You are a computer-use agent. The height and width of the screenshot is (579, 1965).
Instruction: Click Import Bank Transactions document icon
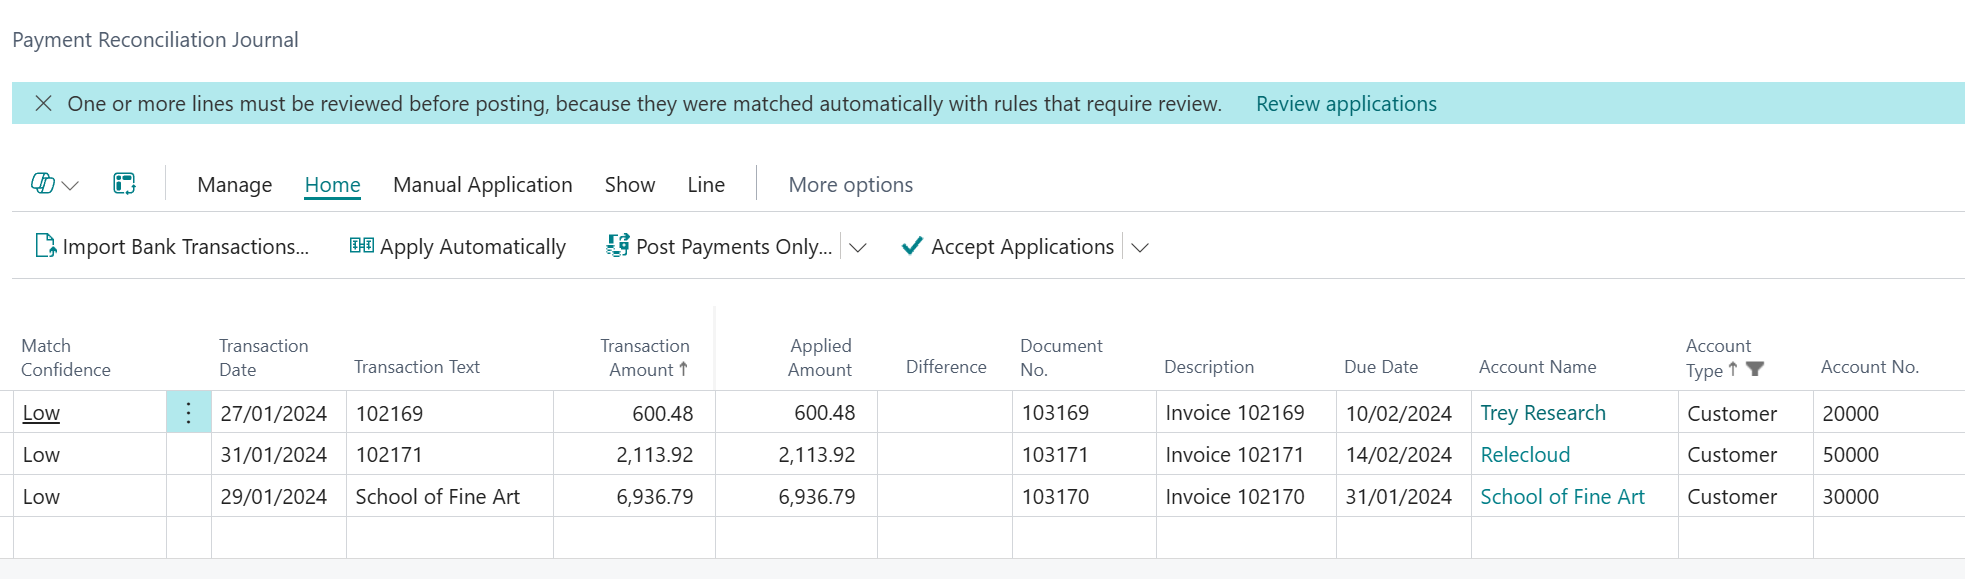(x=45, y=246)
